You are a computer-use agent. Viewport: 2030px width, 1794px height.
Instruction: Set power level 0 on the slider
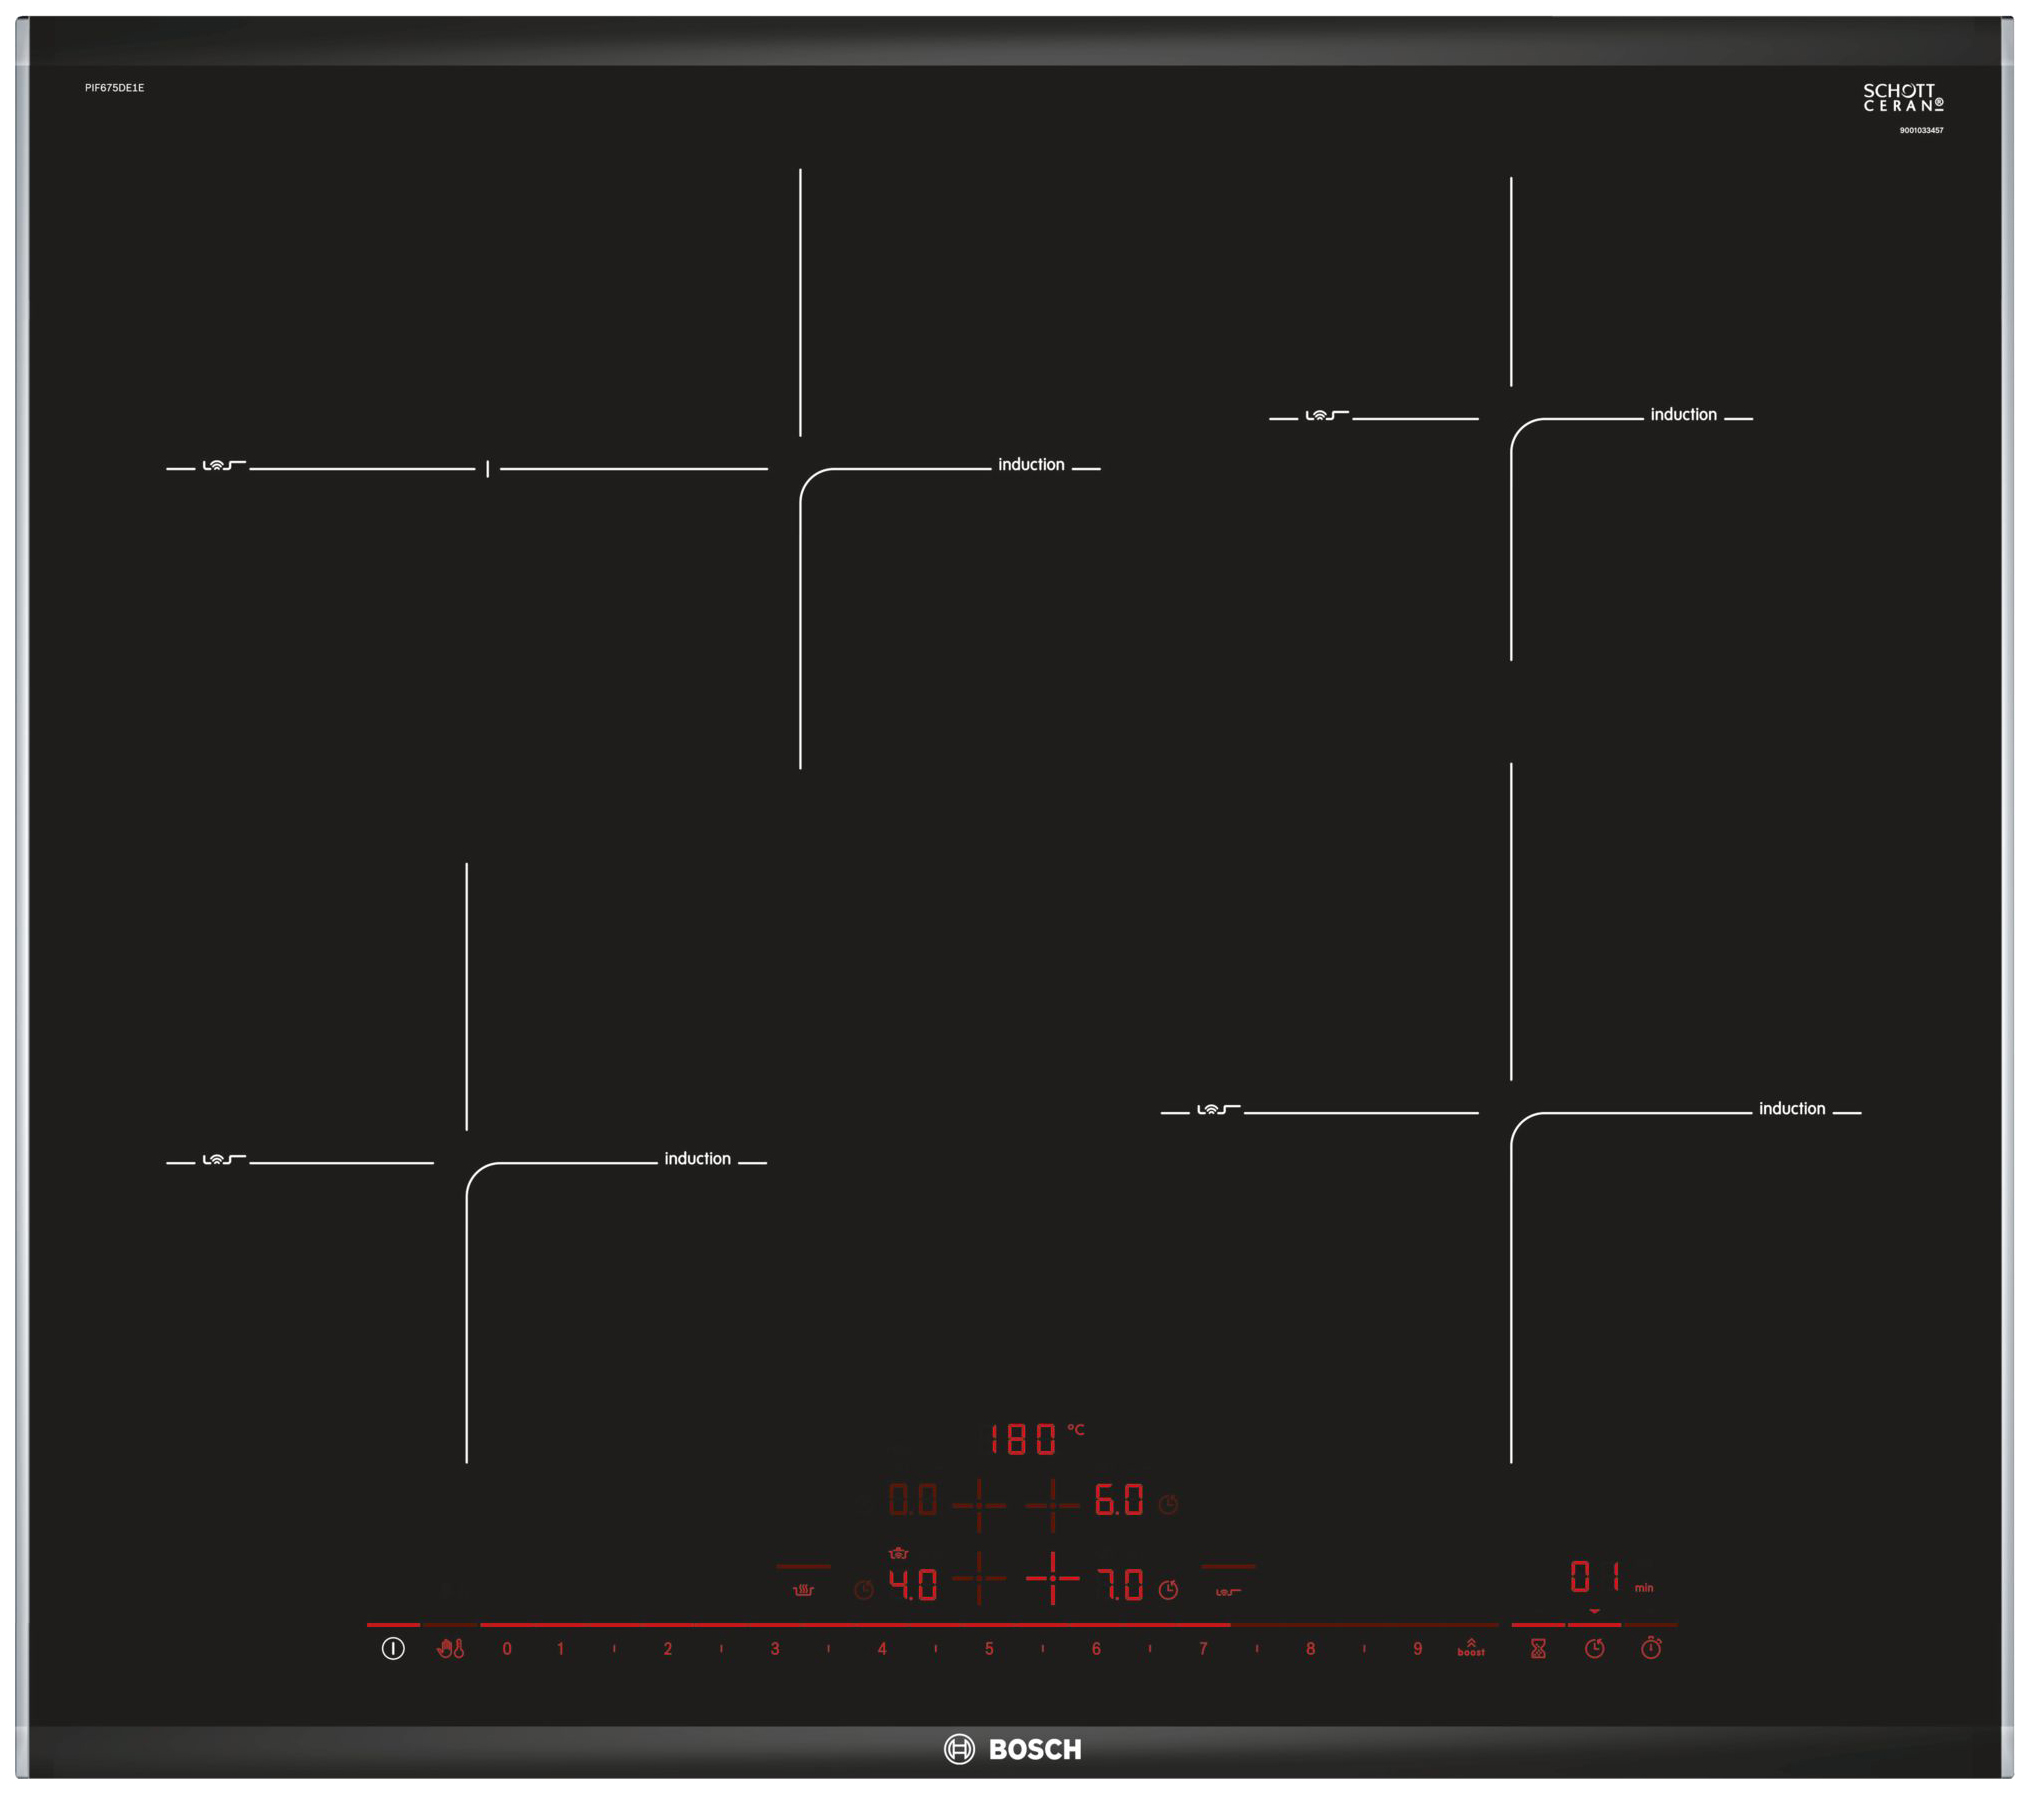507,1648
